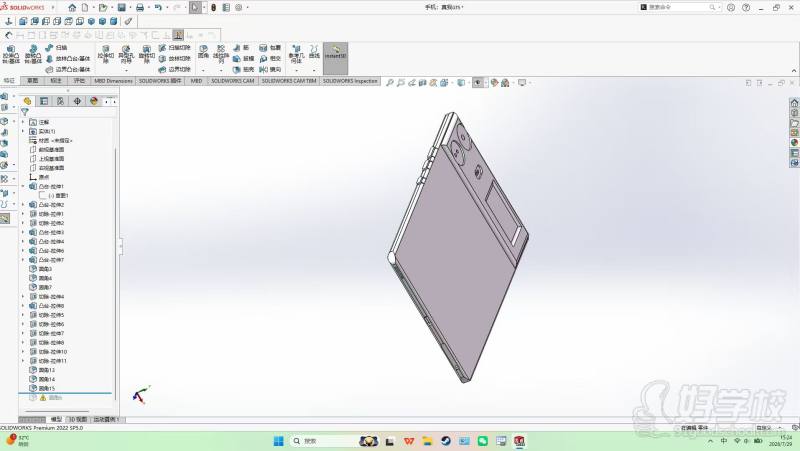Click the Fillet tool in the ribbon

click(203, 51)
